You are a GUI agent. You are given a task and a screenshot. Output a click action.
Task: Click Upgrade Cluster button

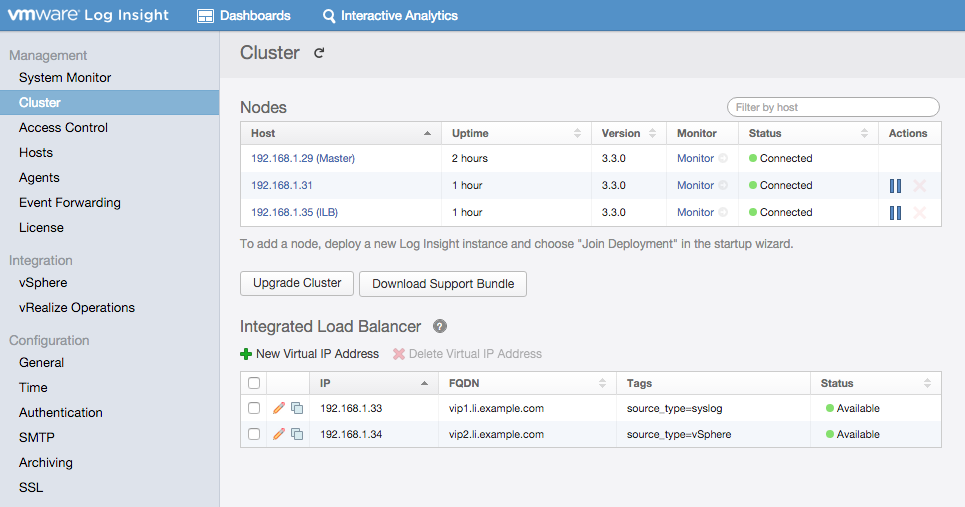click(x=297, y=283)
